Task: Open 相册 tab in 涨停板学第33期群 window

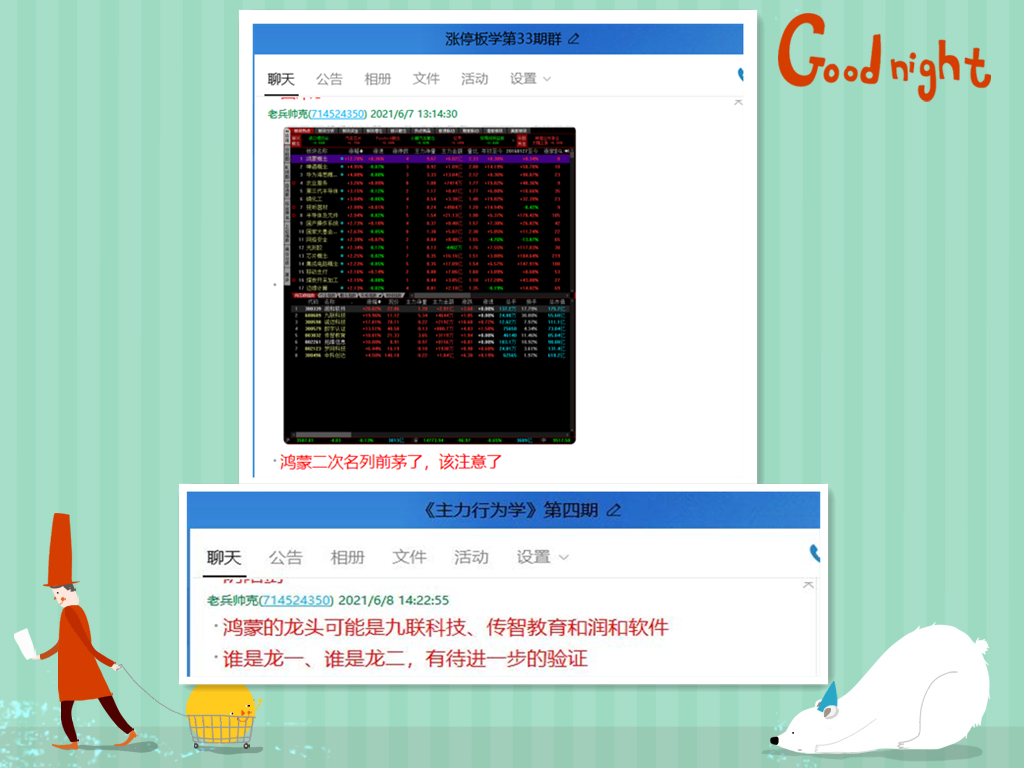Action: (377, 79)
